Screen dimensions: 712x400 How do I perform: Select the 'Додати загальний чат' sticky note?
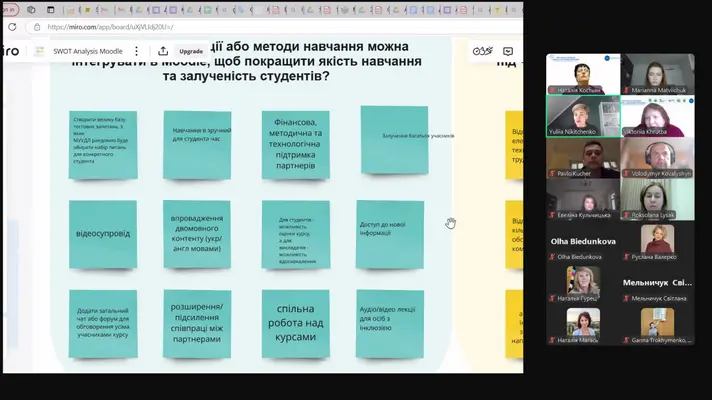click(103, 324)
